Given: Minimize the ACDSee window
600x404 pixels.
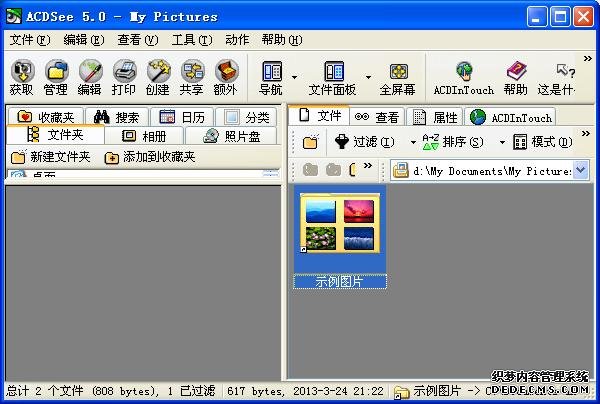Looking at the screenshot, I should pos(536,16).
